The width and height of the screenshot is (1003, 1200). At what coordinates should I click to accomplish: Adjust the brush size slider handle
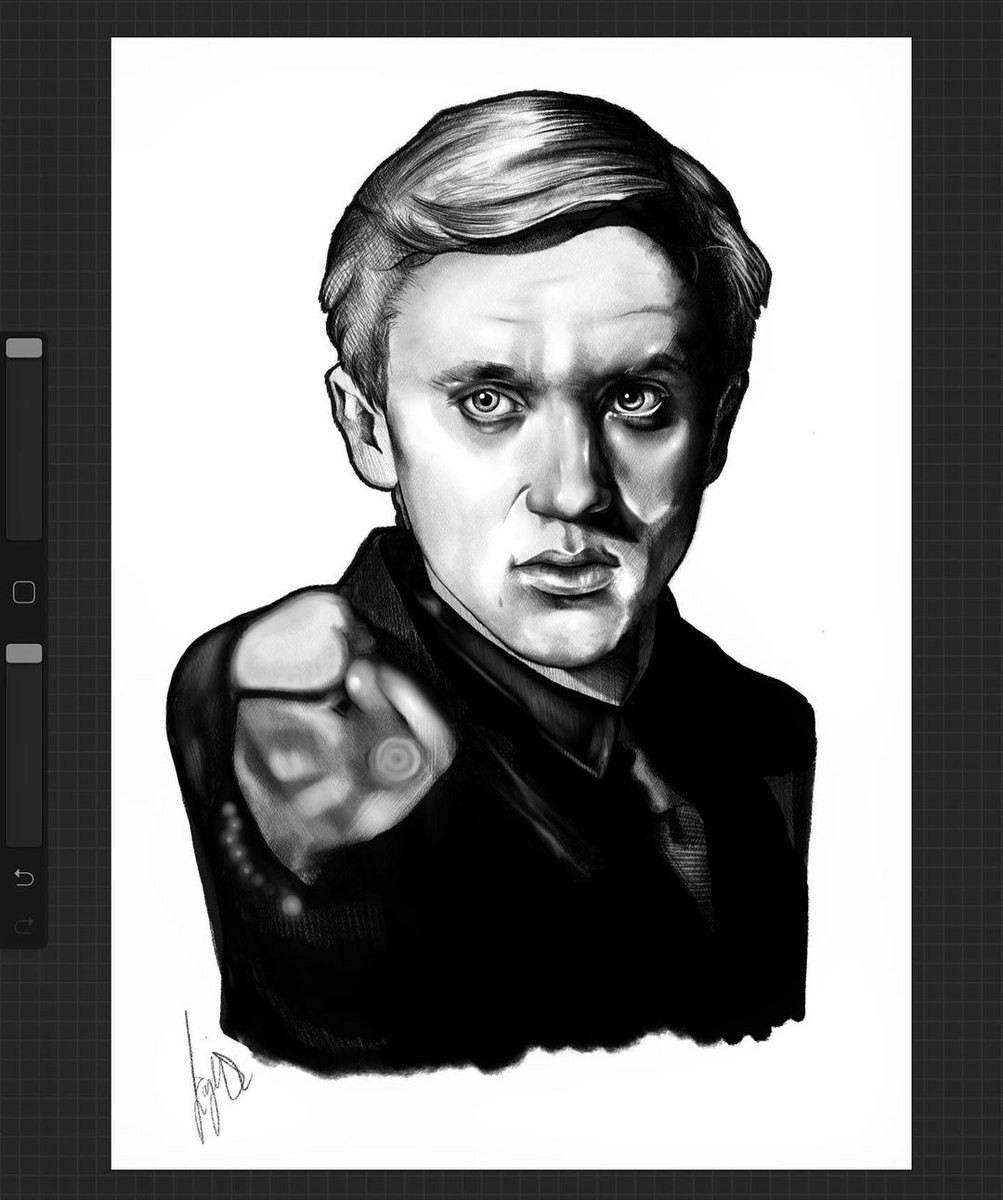24,348
